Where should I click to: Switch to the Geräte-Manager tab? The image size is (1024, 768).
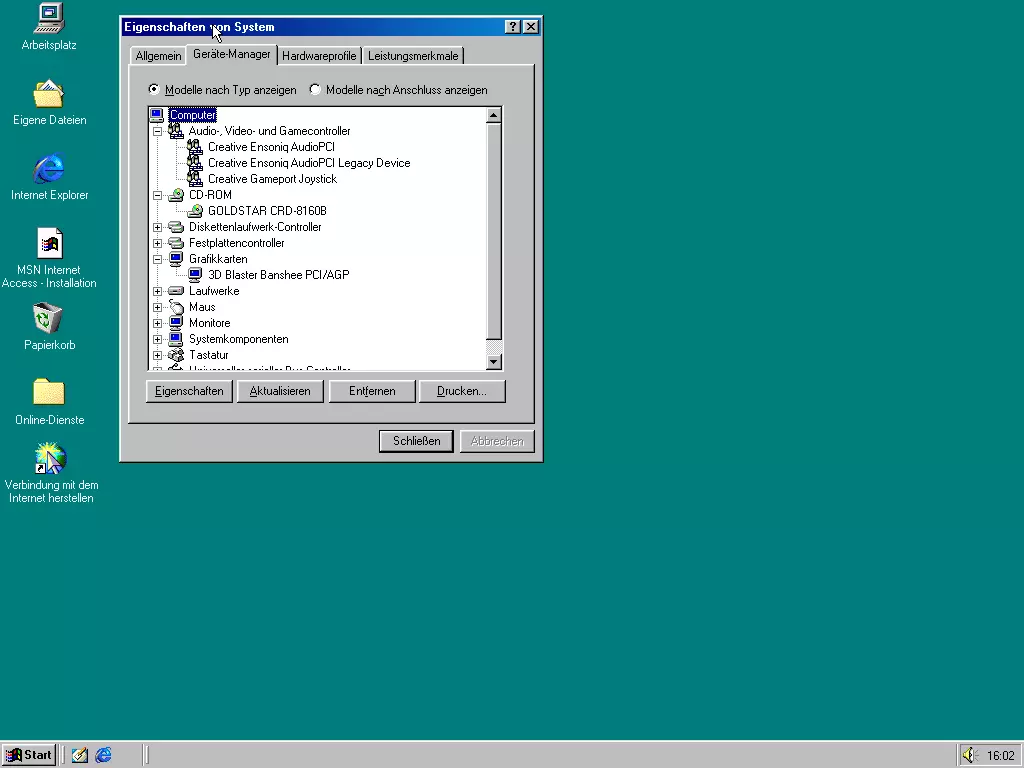click(x=232, y=54)
